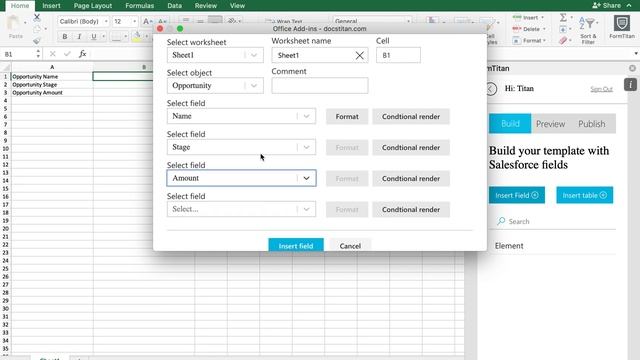Screen dimensions: 640x360
Task: Click the Cut scissors icon
Action: pyautogui.click(x=37, y=18)
